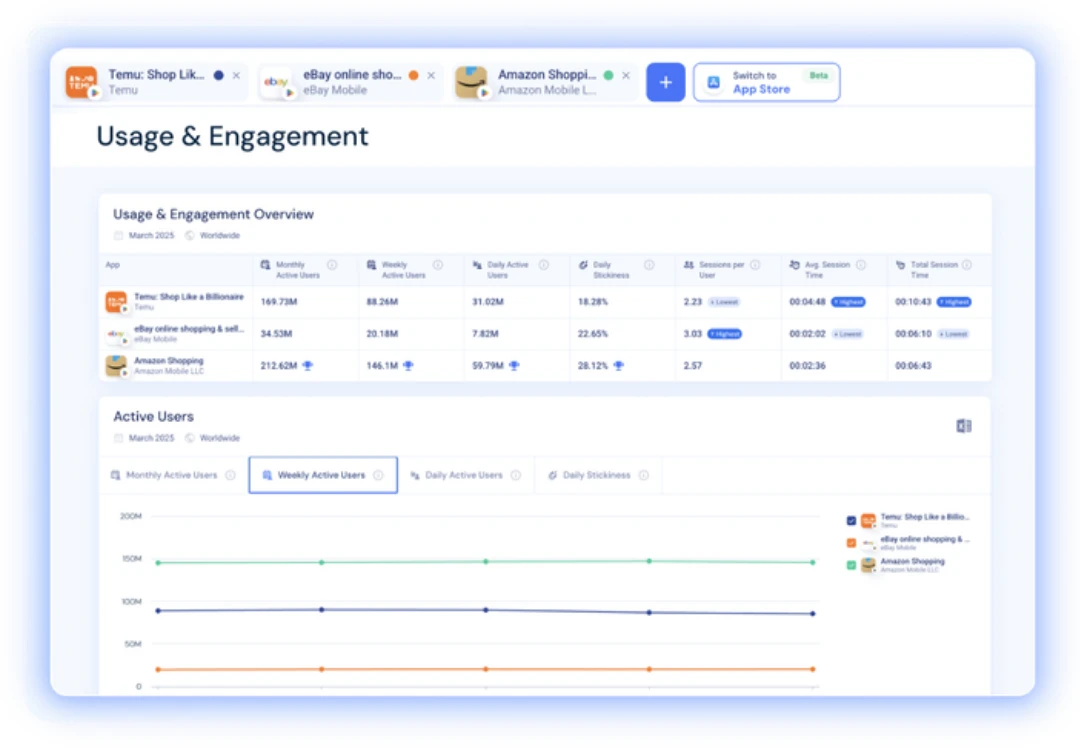Select the Temu app icon in top tab
Screen dimensions: 1080x750
click(x=81, y=82)
